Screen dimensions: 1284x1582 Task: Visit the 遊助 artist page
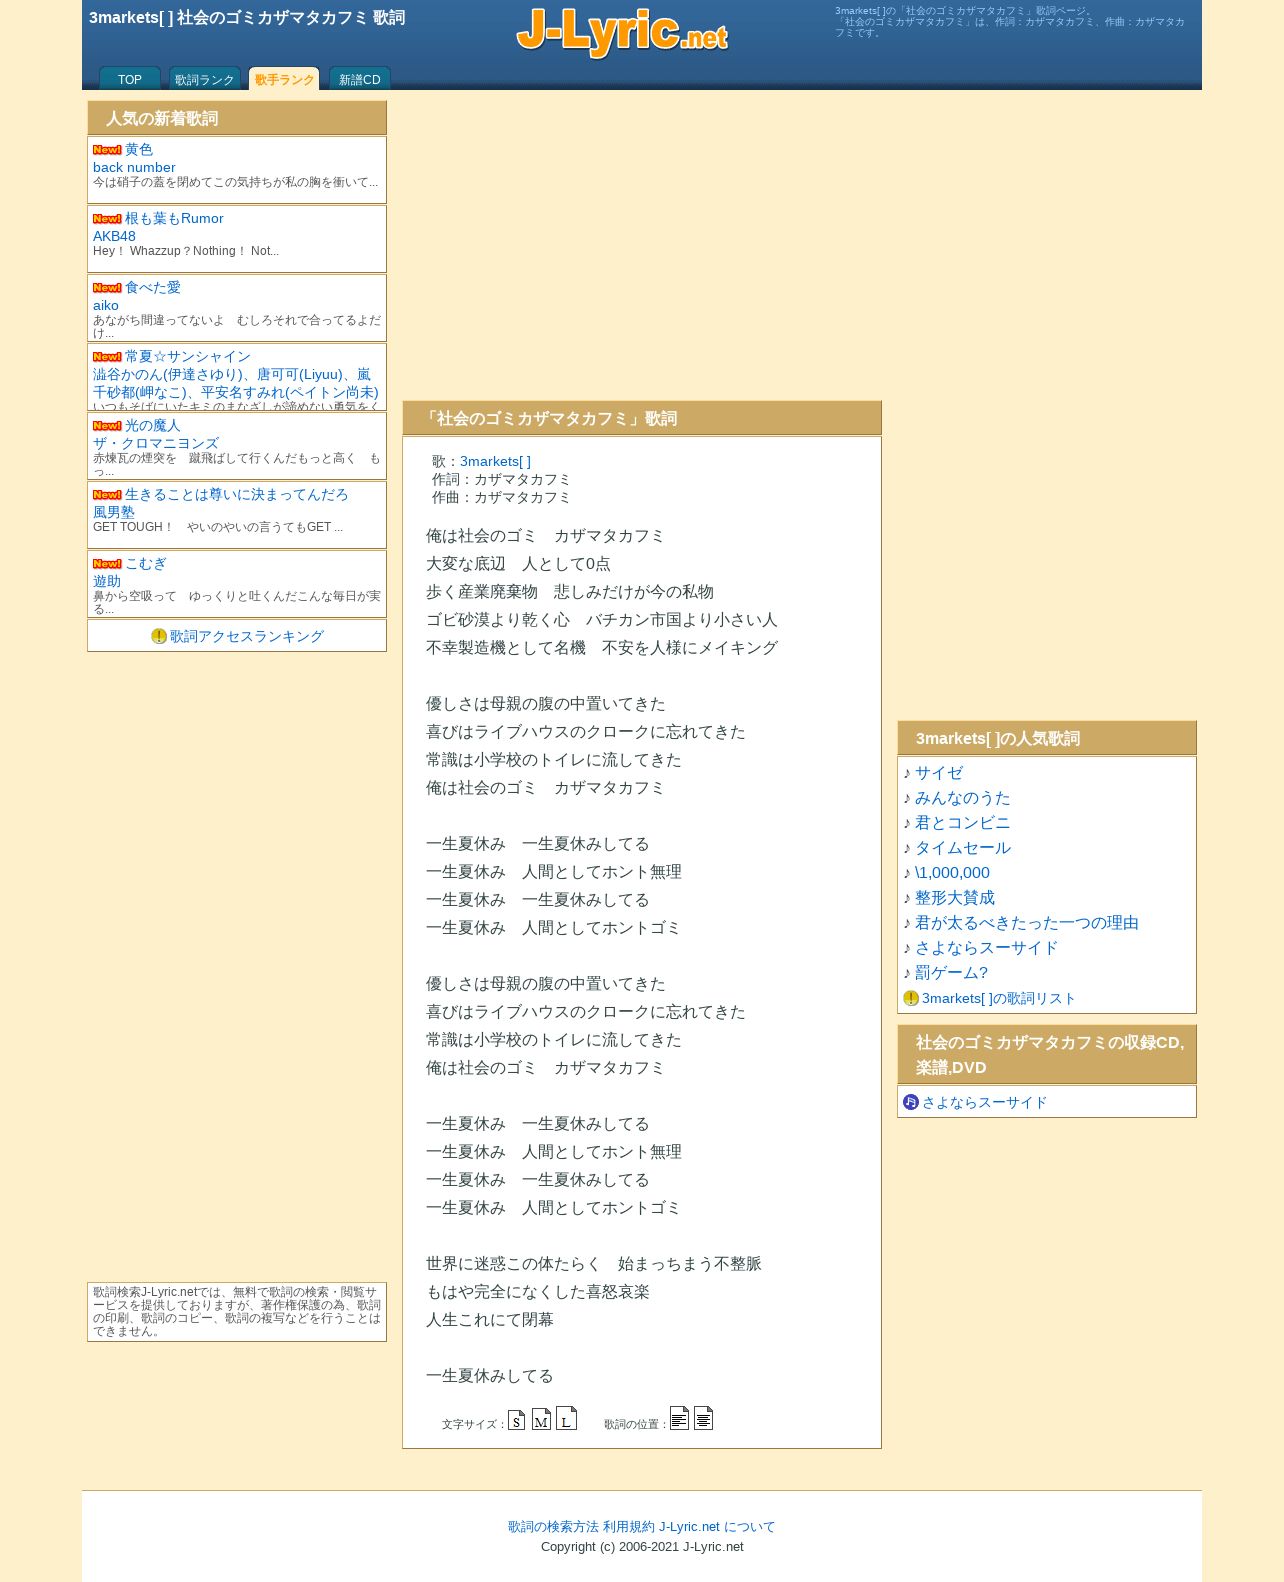pos(107,581)
